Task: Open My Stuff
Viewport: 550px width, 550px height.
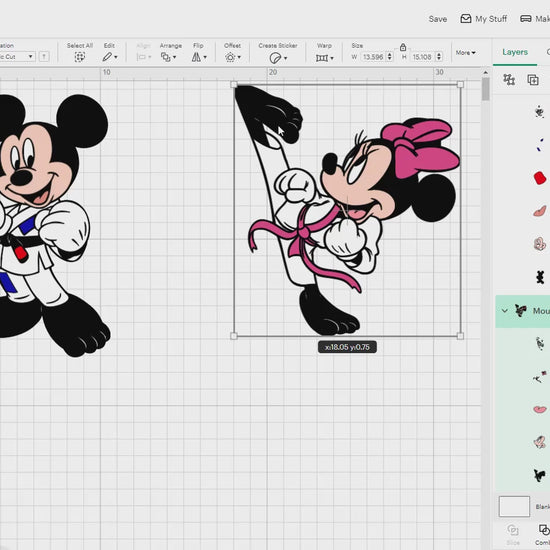Action: click(x=483, y=19)
